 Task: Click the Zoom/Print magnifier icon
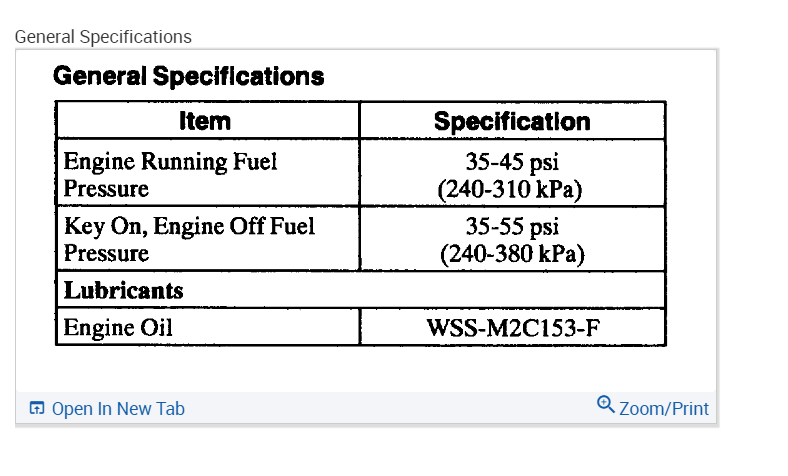click(605, 404)
